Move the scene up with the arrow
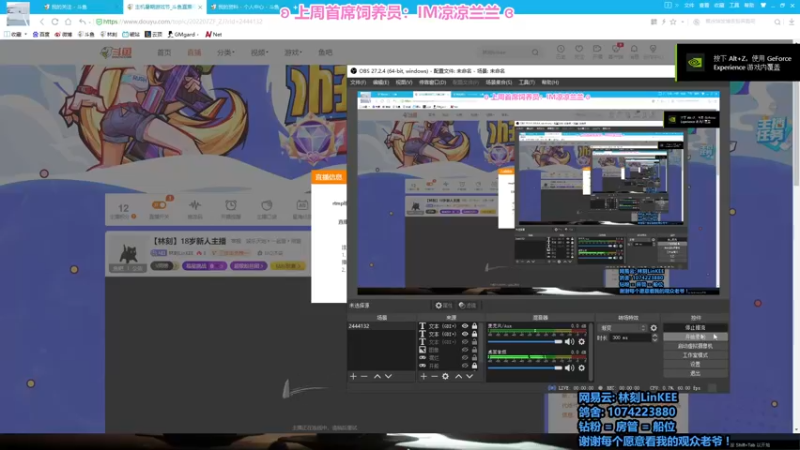 tap(377, 377)
